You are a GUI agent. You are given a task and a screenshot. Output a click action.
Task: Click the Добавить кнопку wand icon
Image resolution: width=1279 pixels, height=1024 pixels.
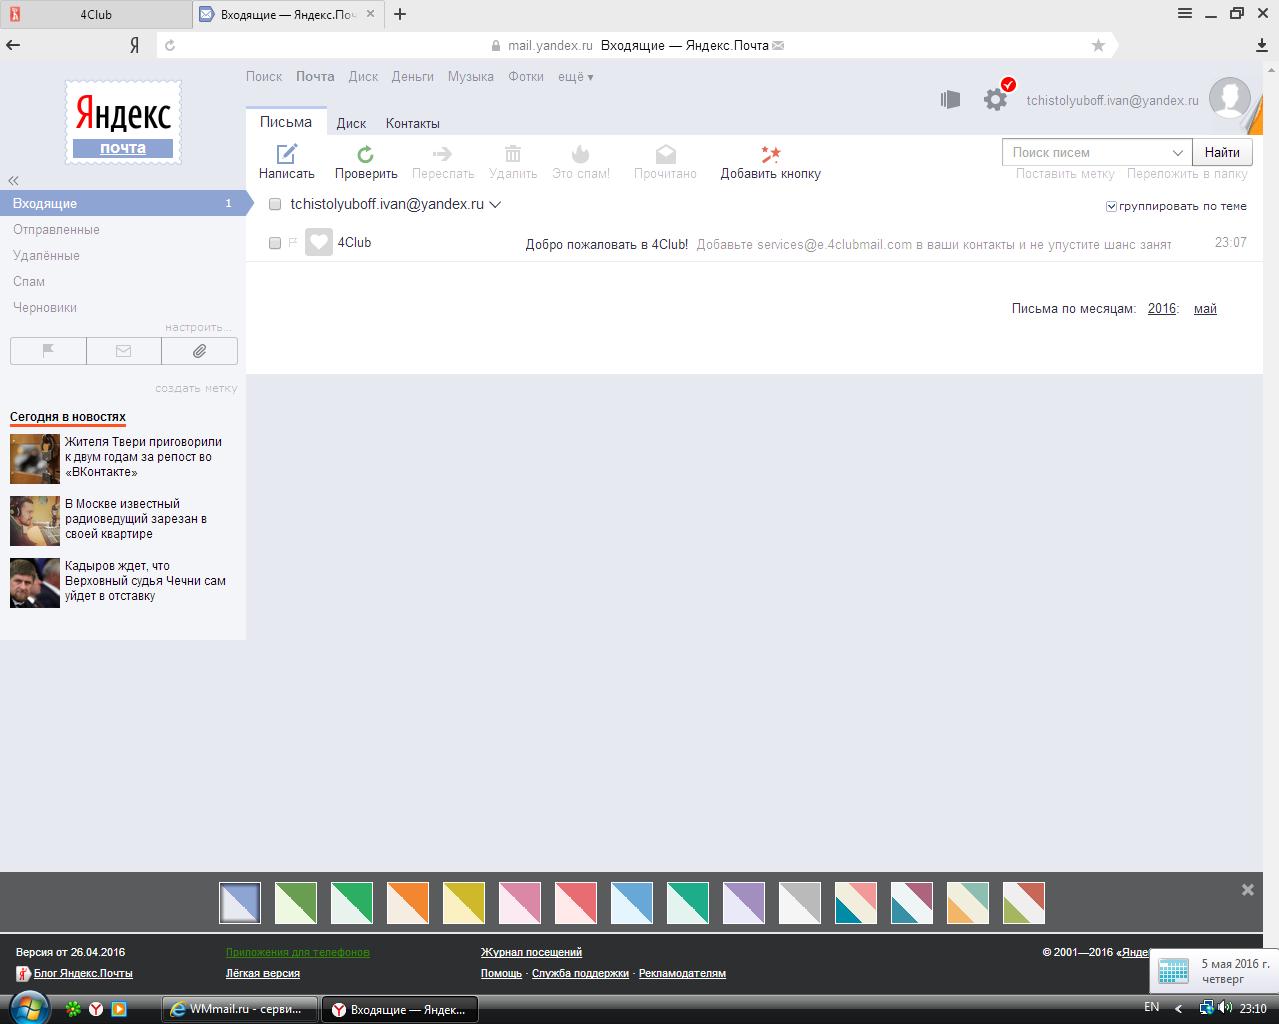coord(771,154)
